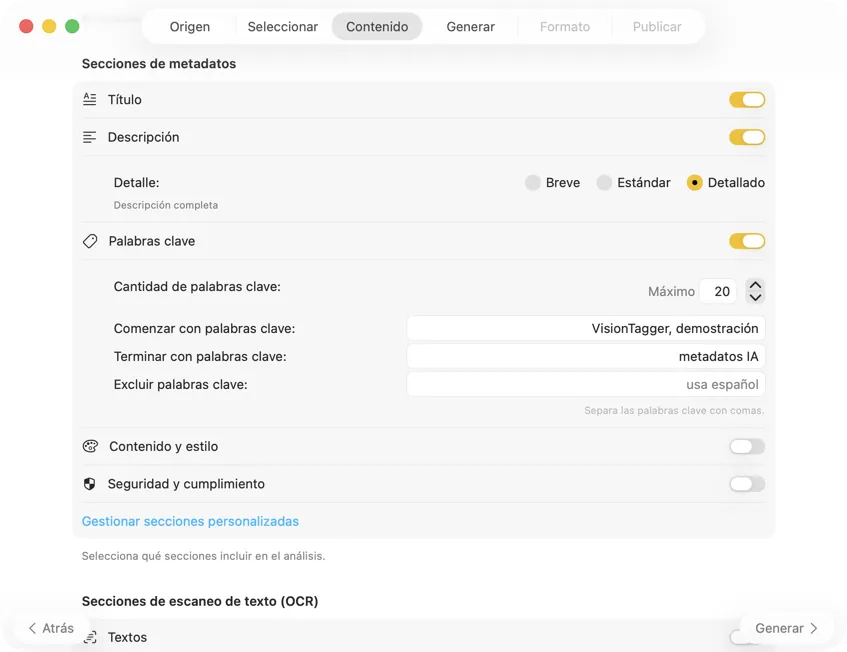Turn on Seguridad y cumplimiento
The width and height of the screenshot is (847, 652).
coord(747,484)
